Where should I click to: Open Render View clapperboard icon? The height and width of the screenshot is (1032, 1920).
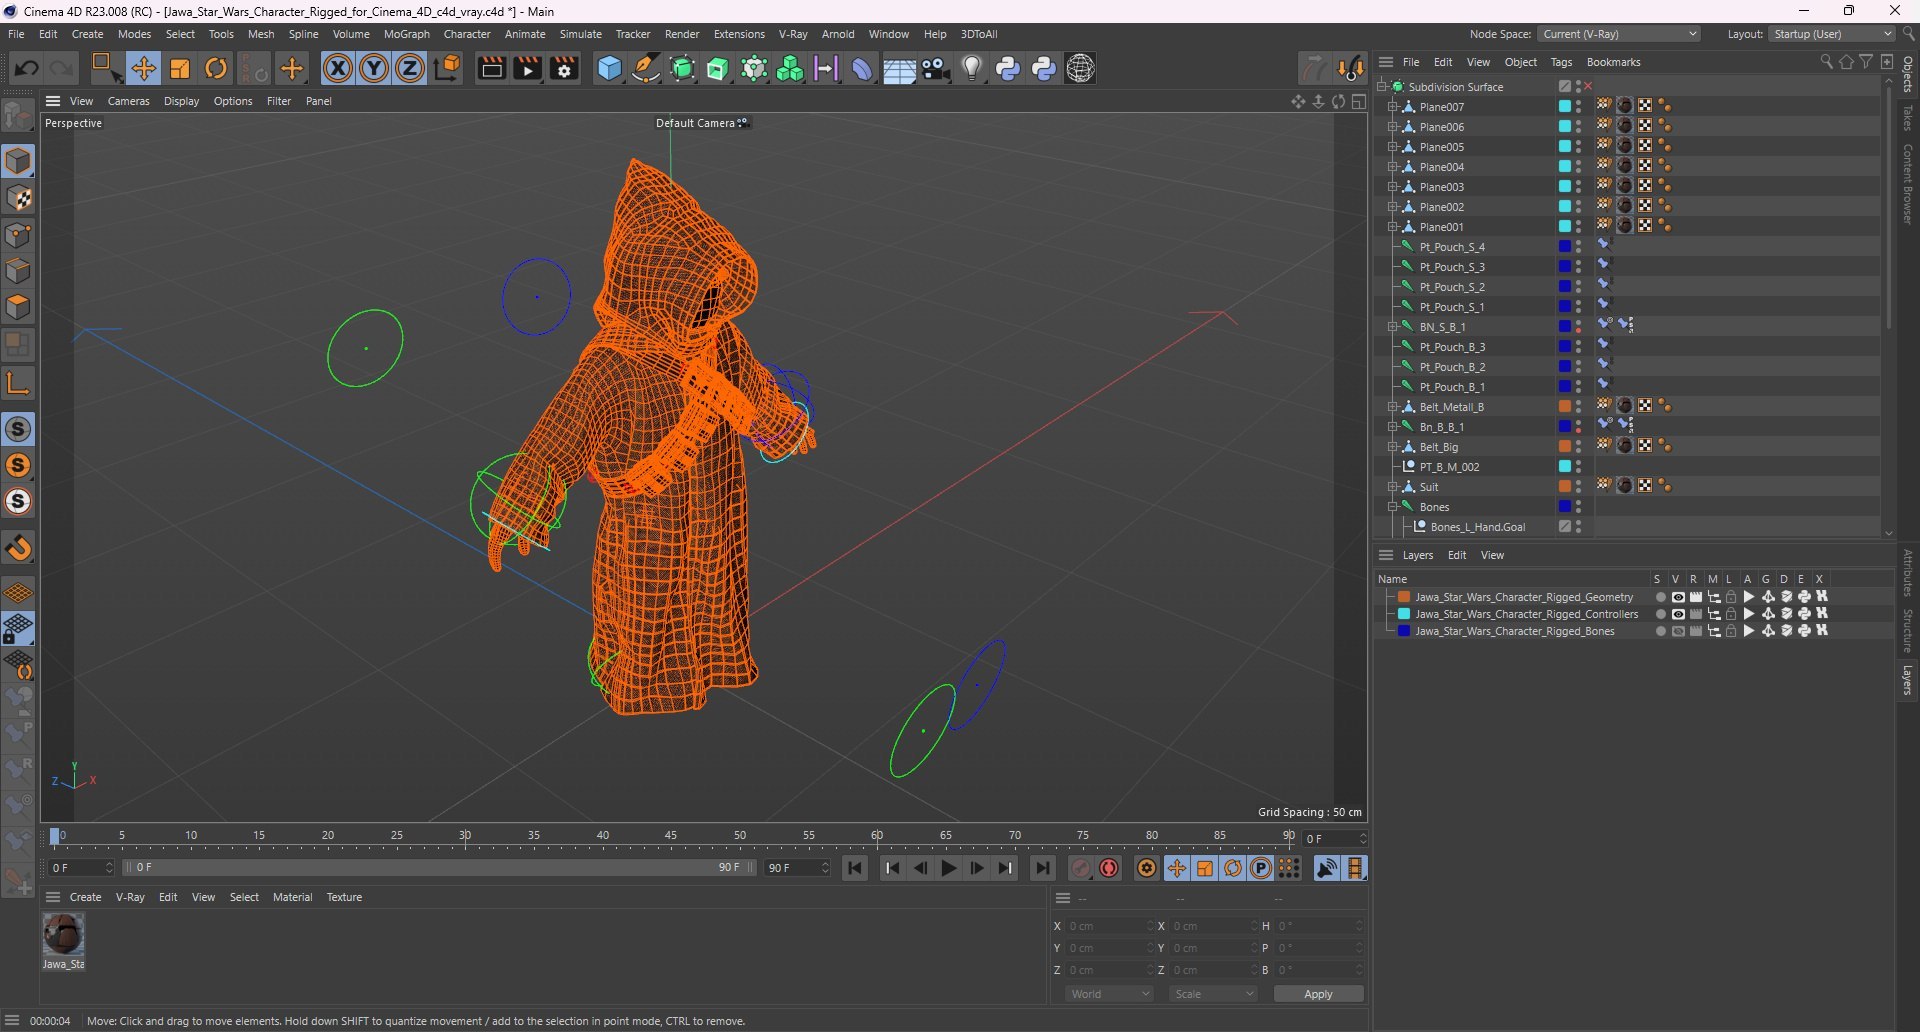pos(491,68)
